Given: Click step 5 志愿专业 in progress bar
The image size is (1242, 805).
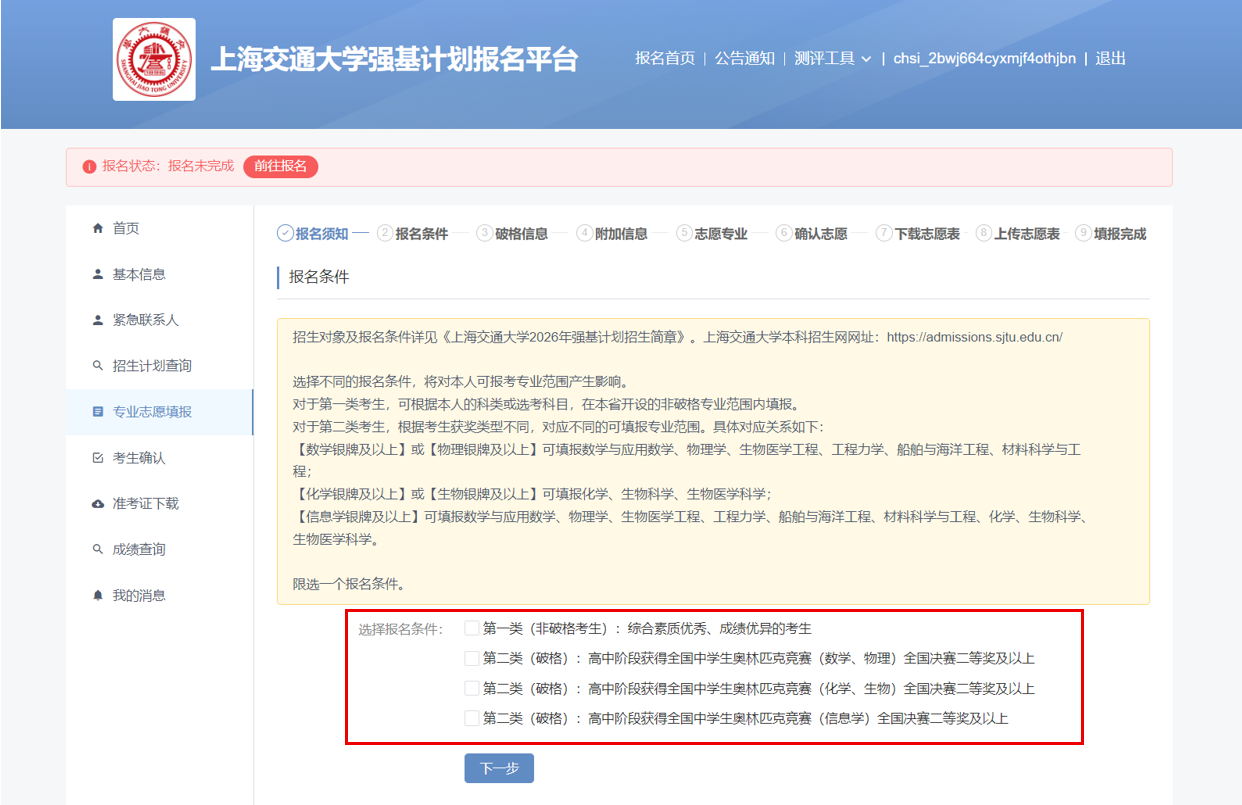Looking at the screenshot, I should coord(720,234).
